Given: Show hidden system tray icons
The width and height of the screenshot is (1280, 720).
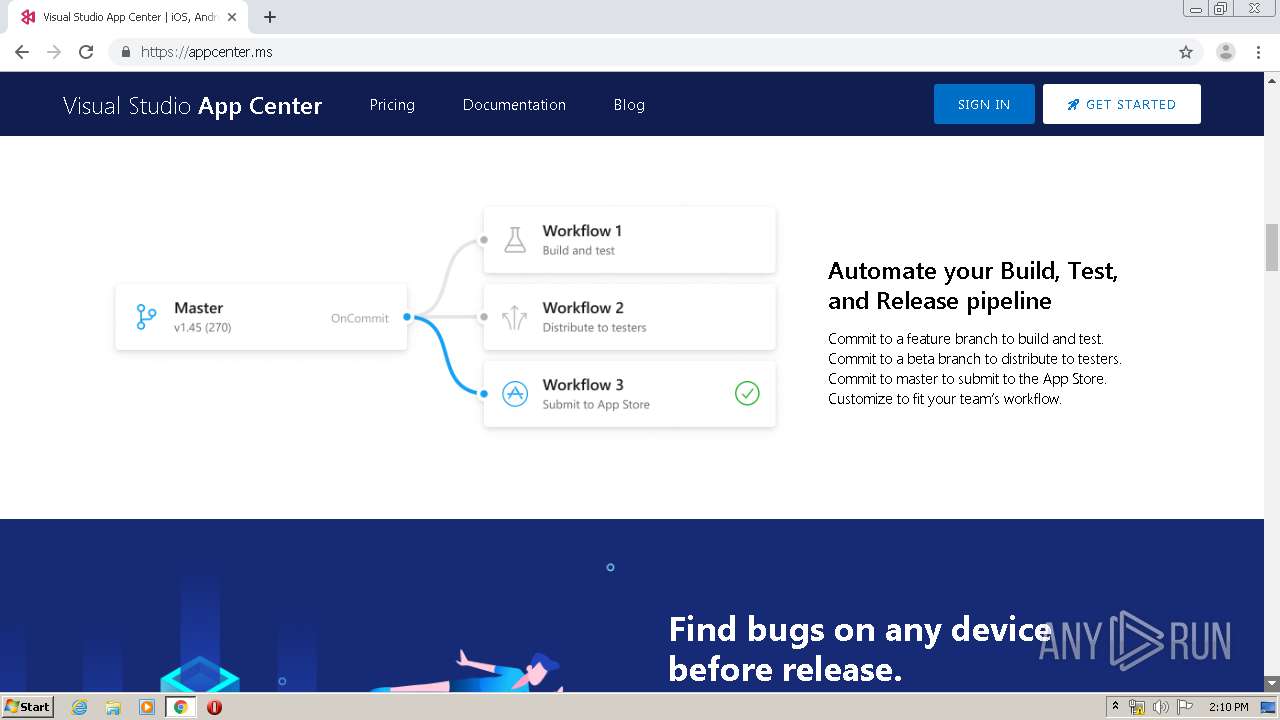Looking at the screenshot, I should (1115, 707).
